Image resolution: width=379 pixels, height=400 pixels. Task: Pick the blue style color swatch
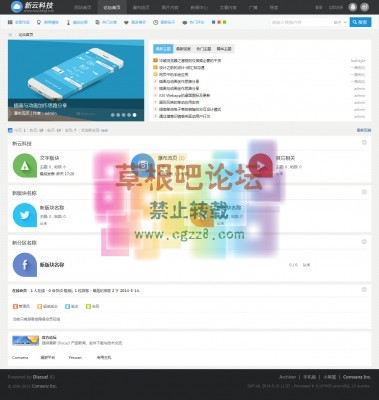[x=214, y=22]
